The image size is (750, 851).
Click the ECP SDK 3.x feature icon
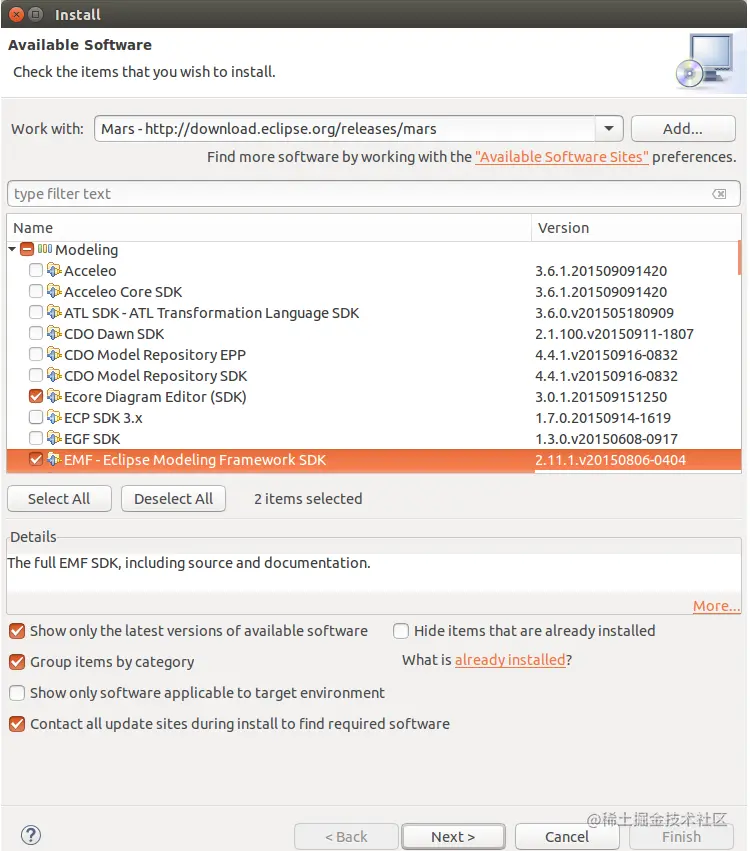click(54, 418)
